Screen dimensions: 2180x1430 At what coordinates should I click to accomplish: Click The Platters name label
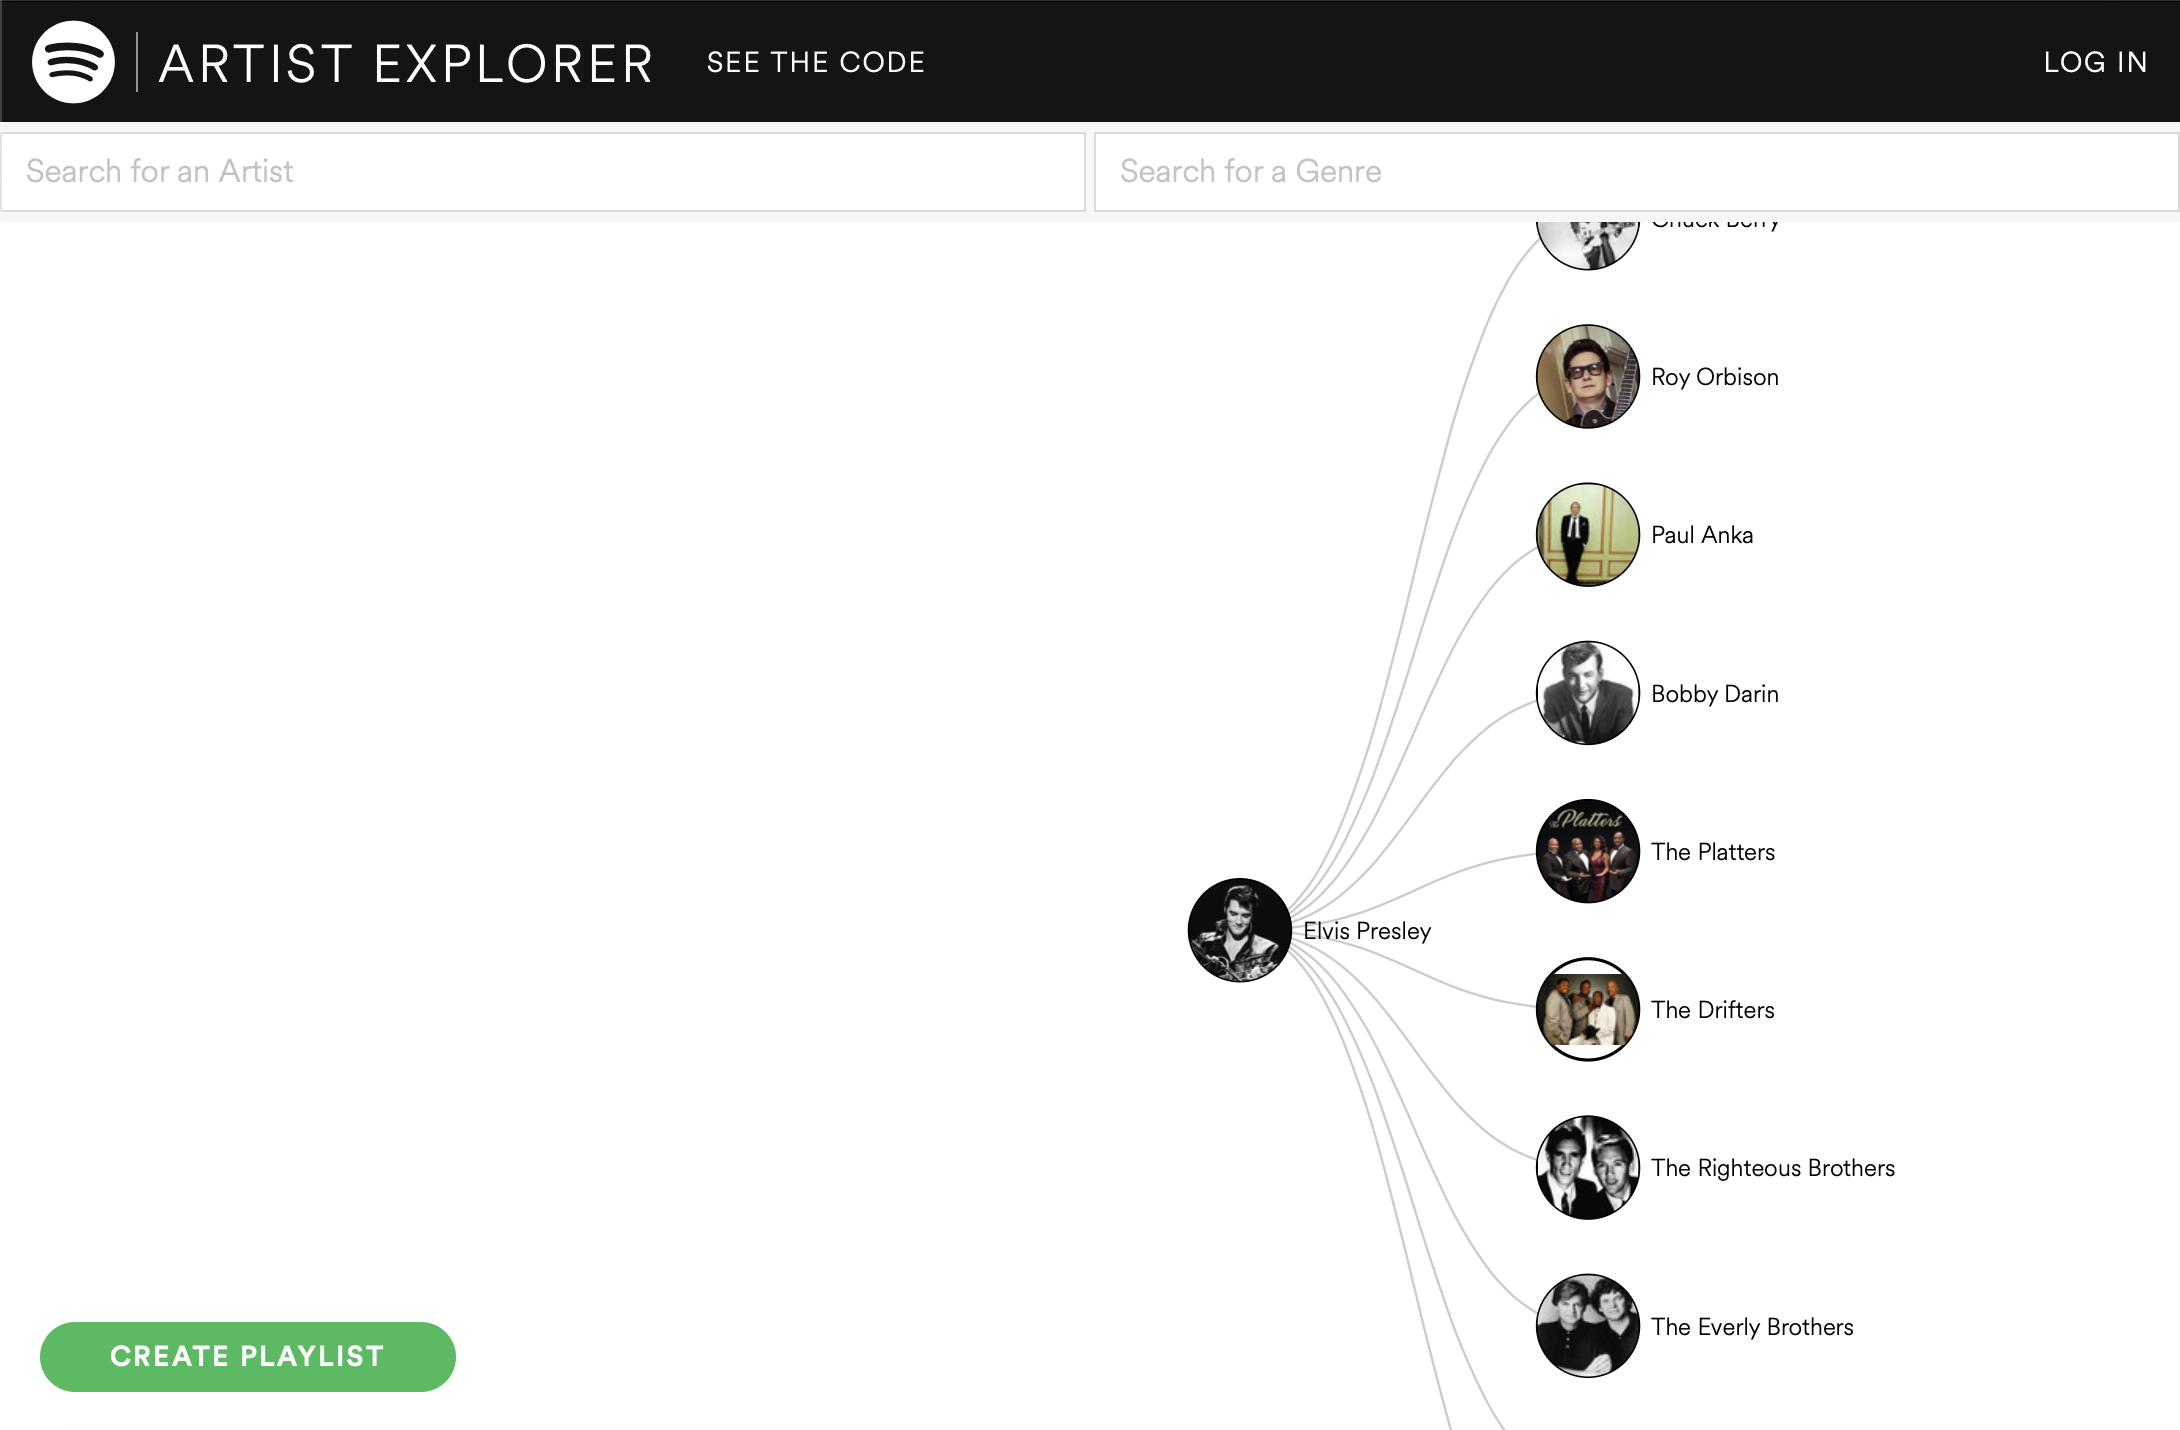pyautogui.click(x=1713, y=852)
